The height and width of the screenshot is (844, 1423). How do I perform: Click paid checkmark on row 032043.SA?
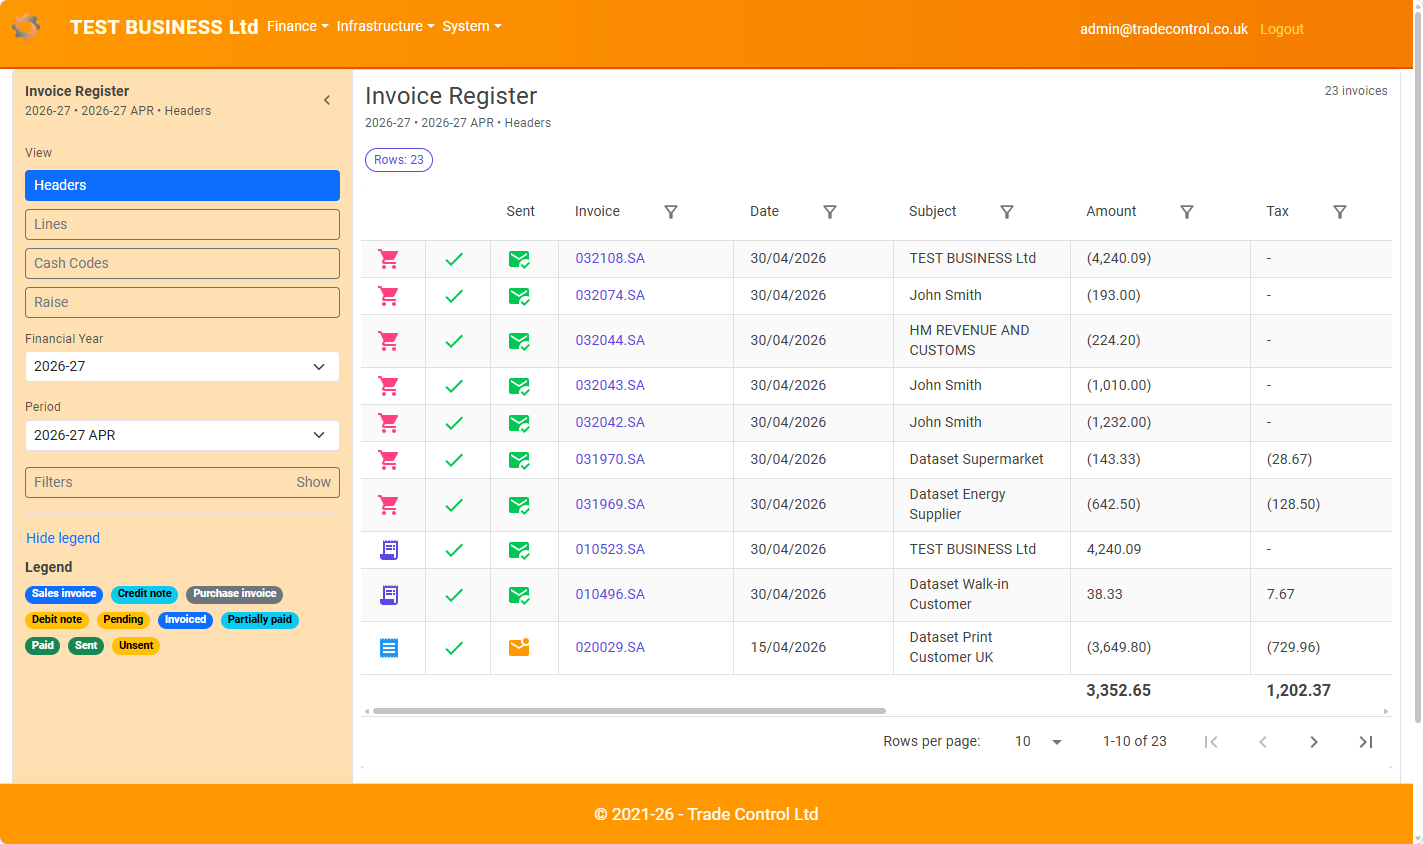[x=454, y=386]
